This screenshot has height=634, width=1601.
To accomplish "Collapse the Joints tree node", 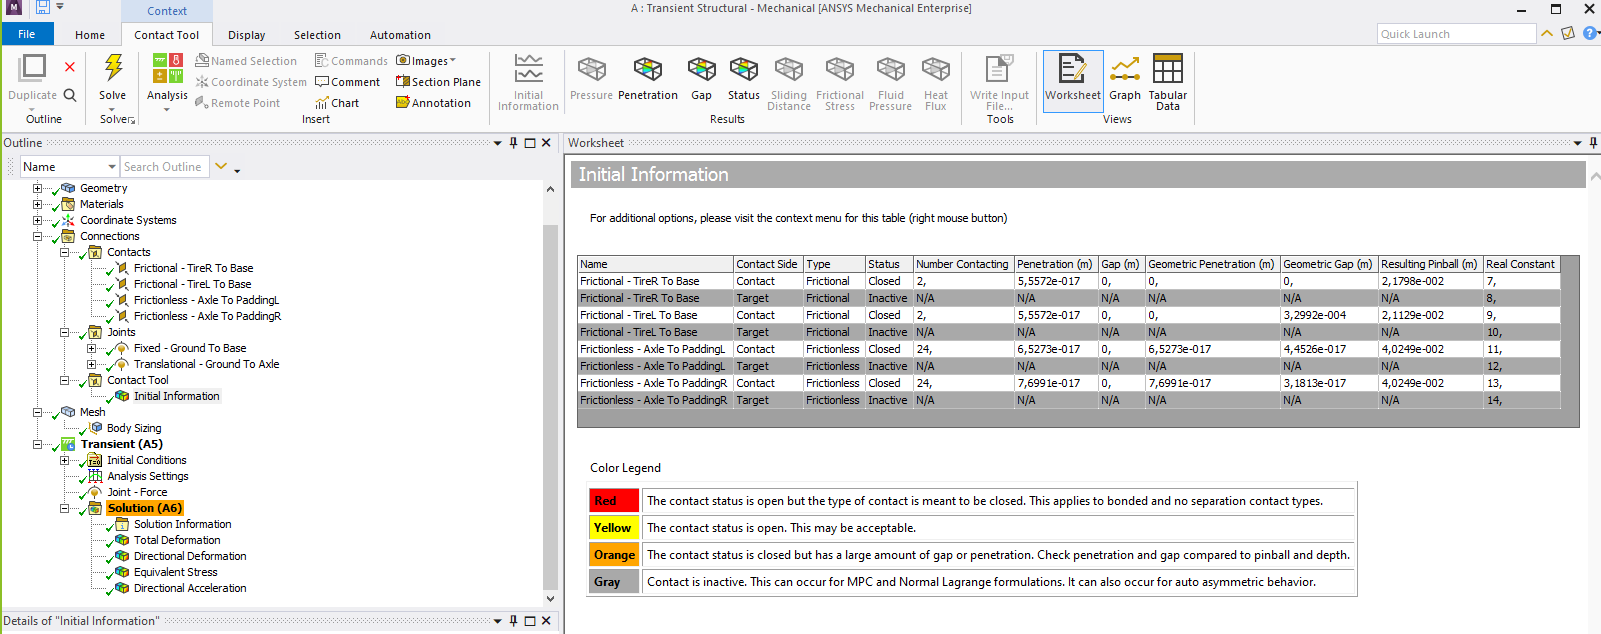I will [x=64, y=332].
